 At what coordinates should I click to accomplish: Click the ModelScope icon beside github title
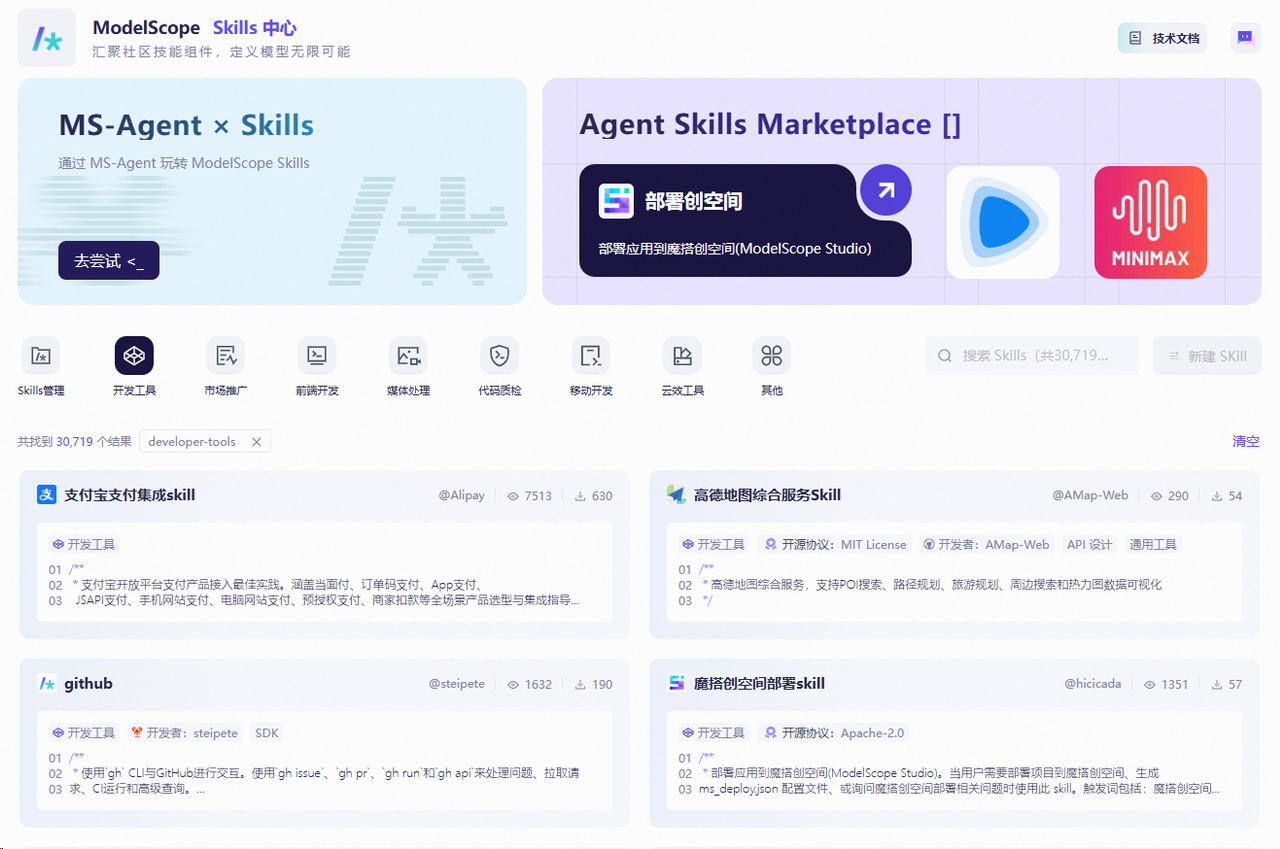point(46,684)
